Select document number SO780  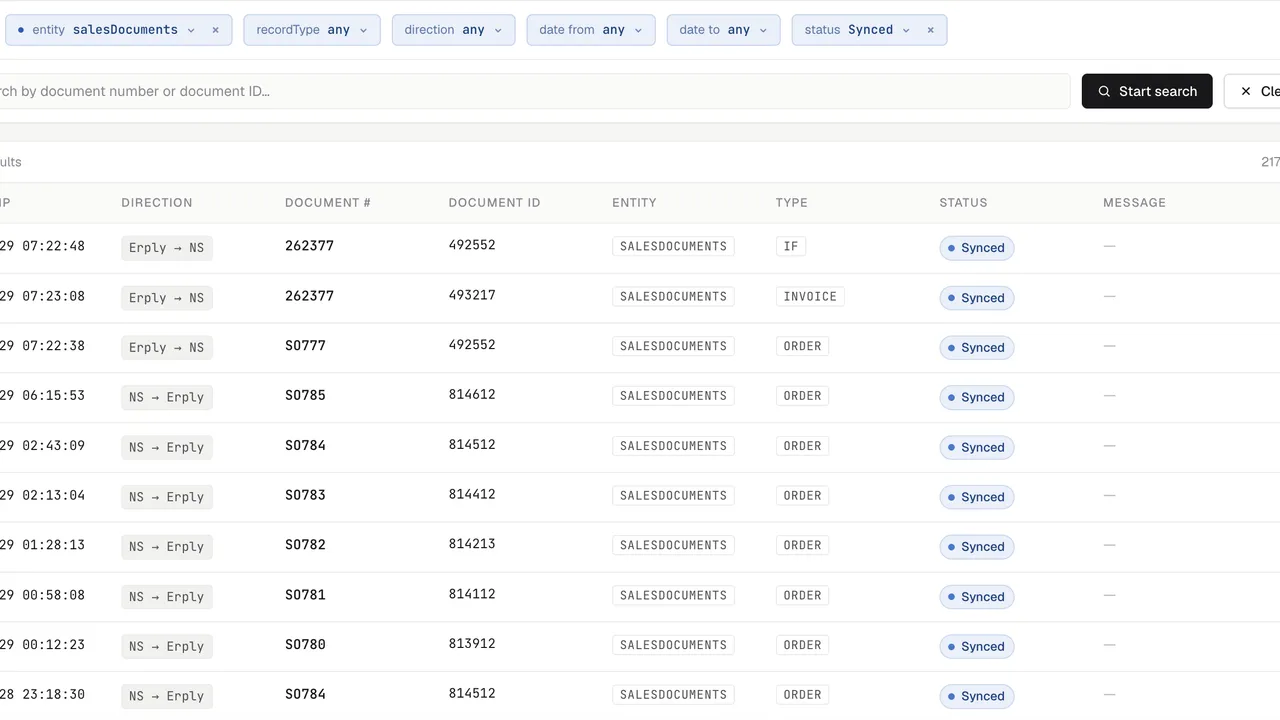(x=305, y=646)
